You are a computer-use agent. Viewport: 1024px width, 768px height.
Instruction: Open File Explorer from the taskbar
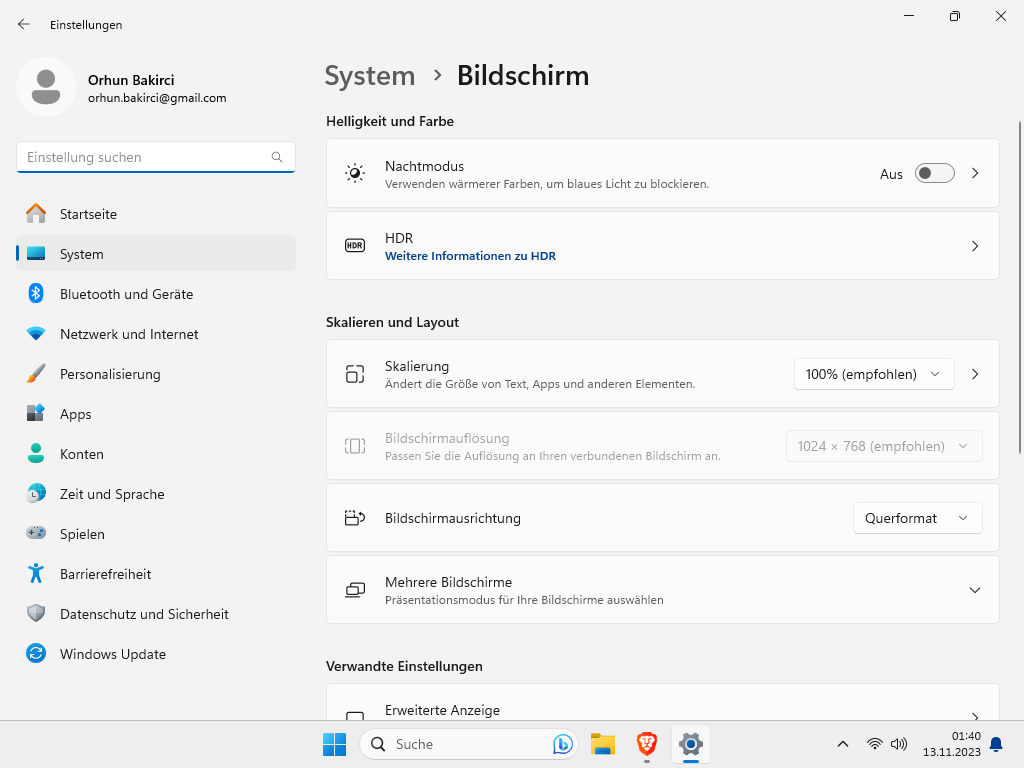tap(602, 744)
